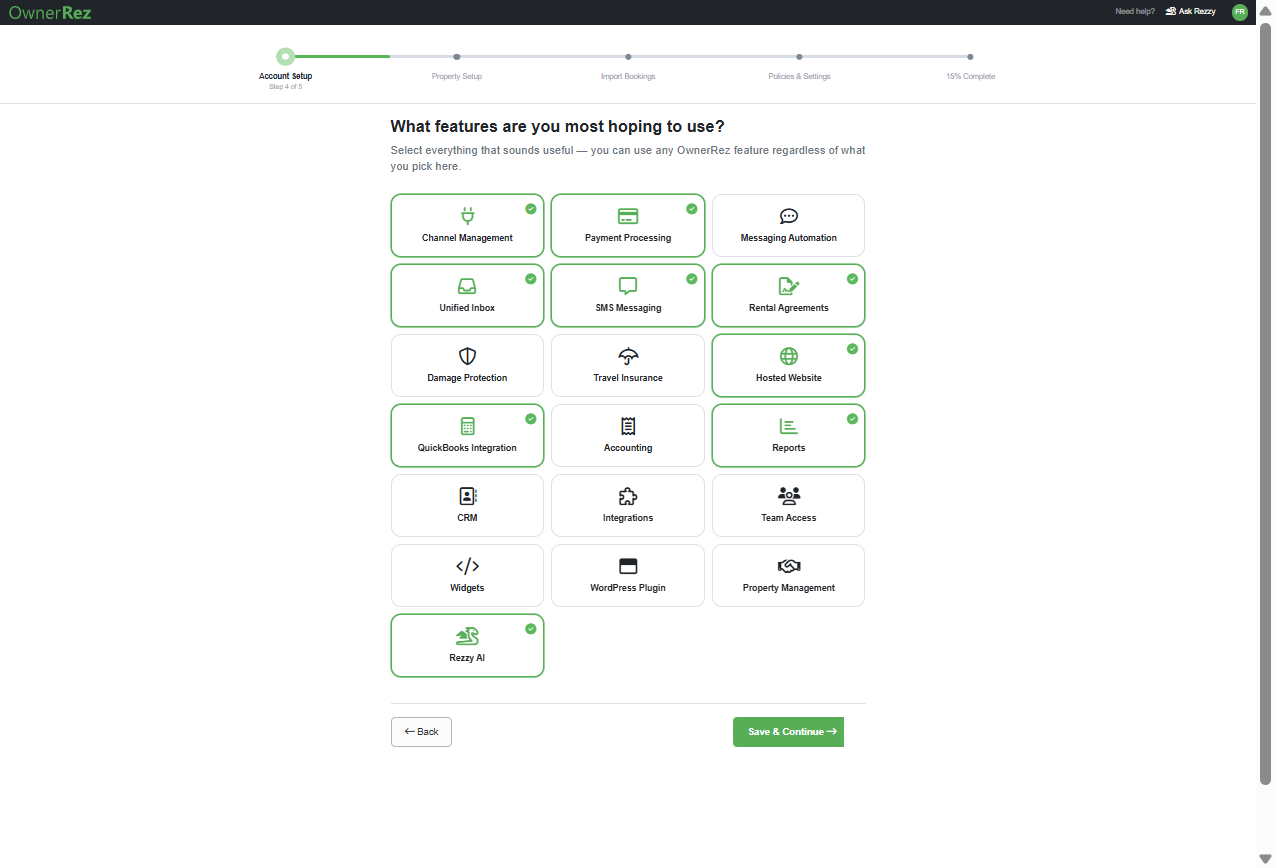
Task: Go to the Policies & Settings step
Action: pyautogui.click(x=799, y=76)
